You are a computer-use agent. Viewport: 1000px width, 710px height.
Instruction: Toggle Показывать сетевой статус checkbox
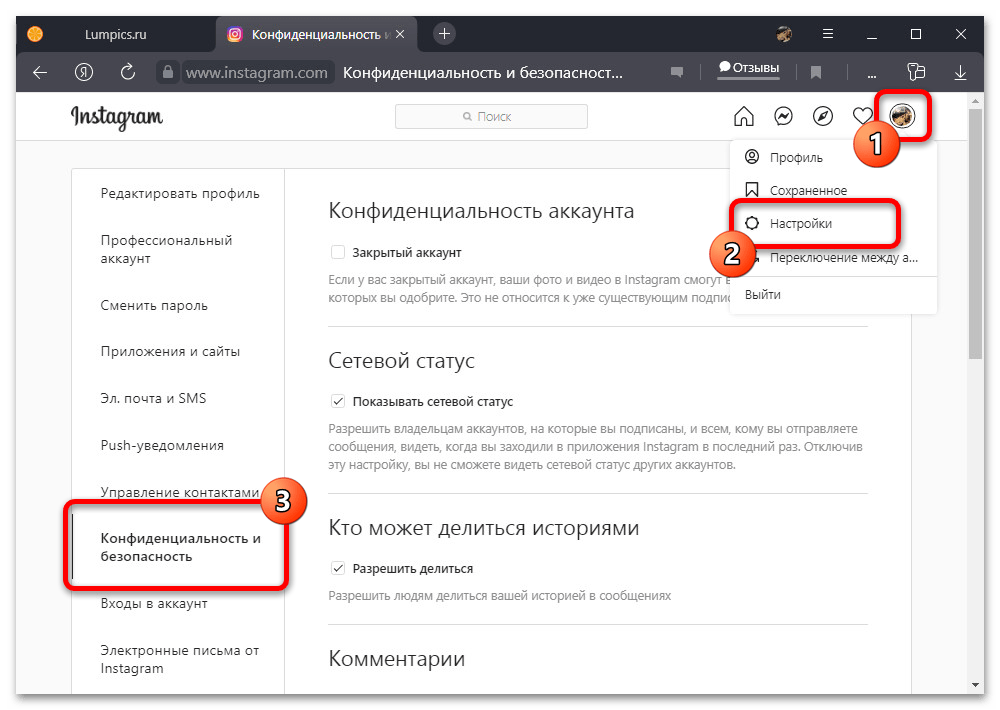click(x=338, y=401)
